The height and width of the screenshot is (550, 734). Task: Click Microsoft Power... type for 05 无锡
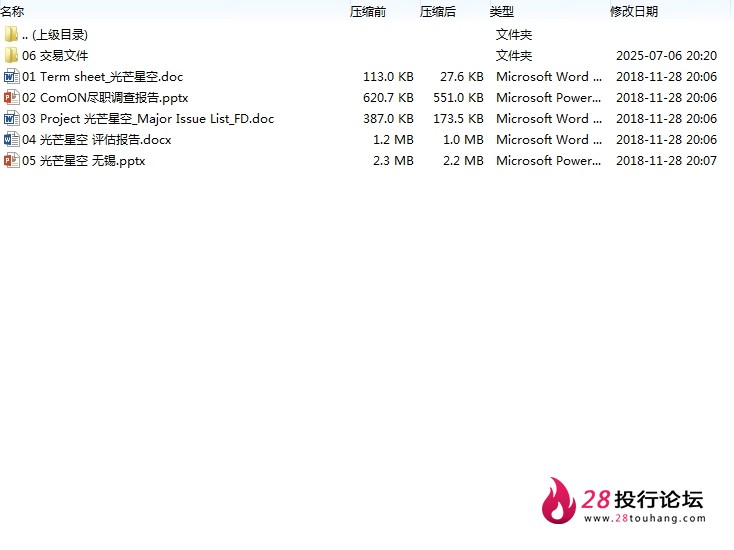[549, 161]
